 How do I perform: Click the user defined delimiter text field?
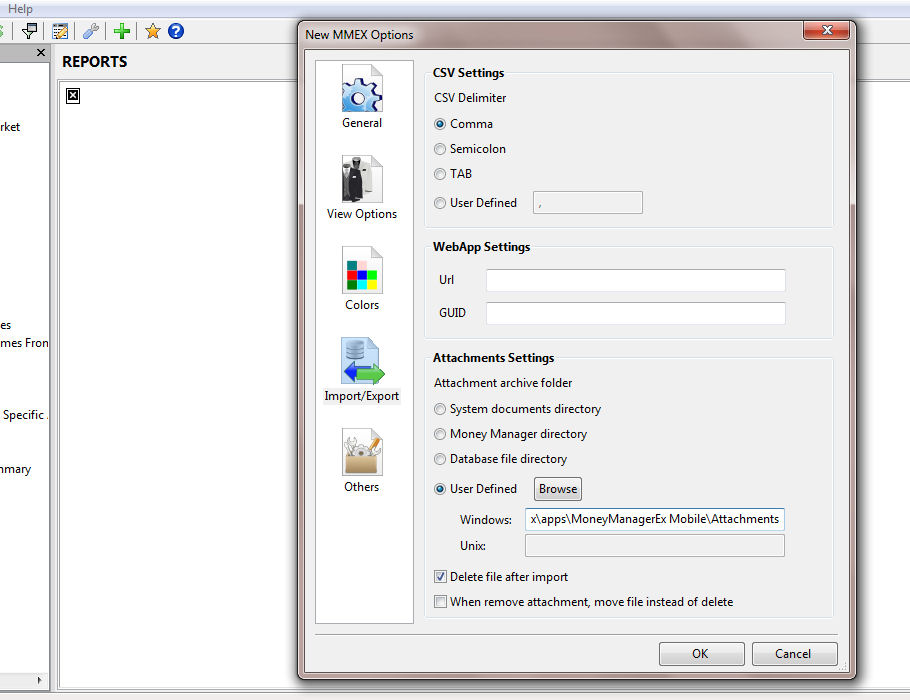click(588, 203)
